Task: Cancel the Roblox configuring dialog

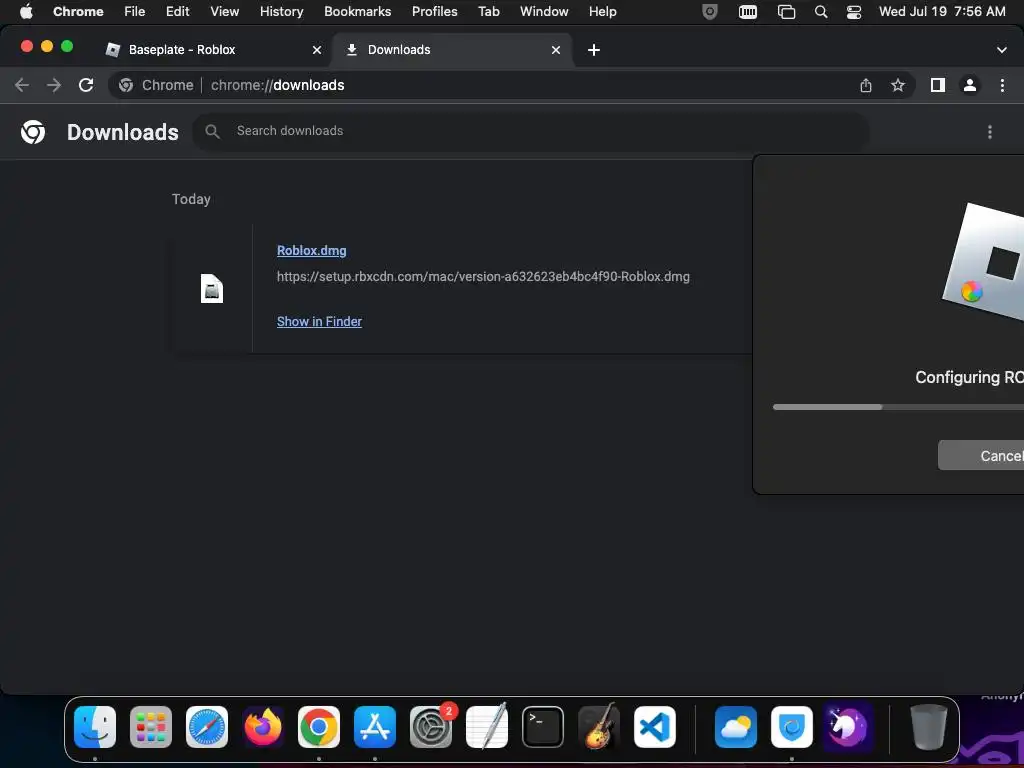Action: (981, 455)
